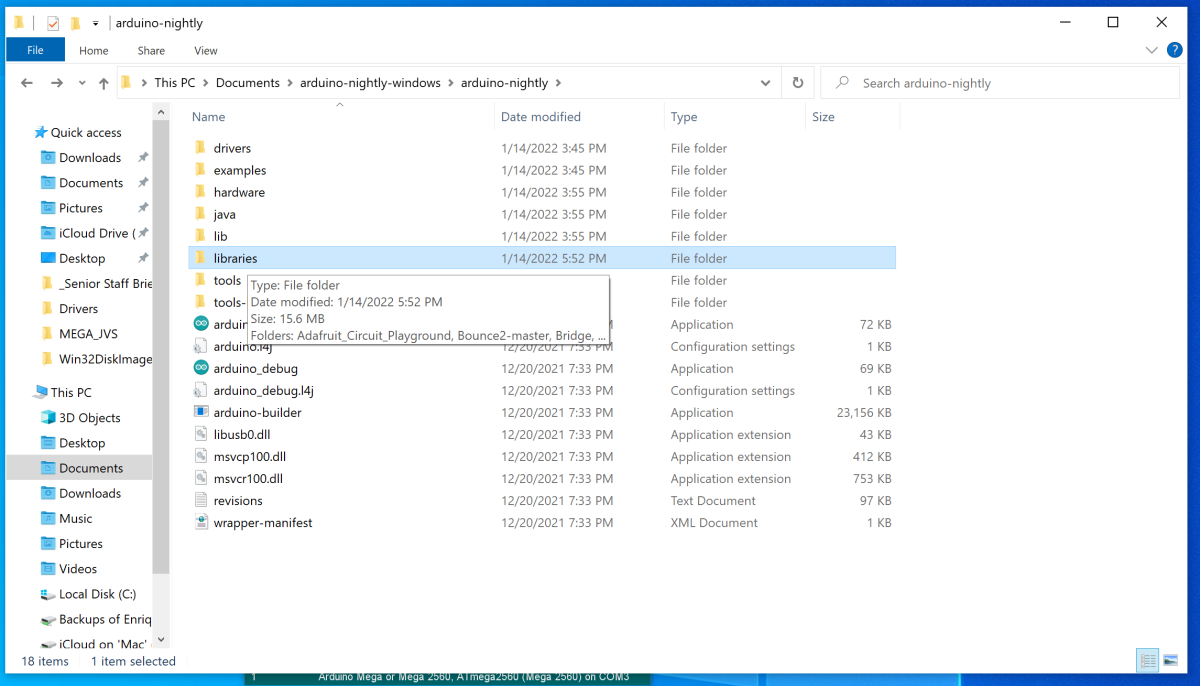This screenshot has height=686, width=1200.
Task: Select the hardware folder
Action: 541,192
